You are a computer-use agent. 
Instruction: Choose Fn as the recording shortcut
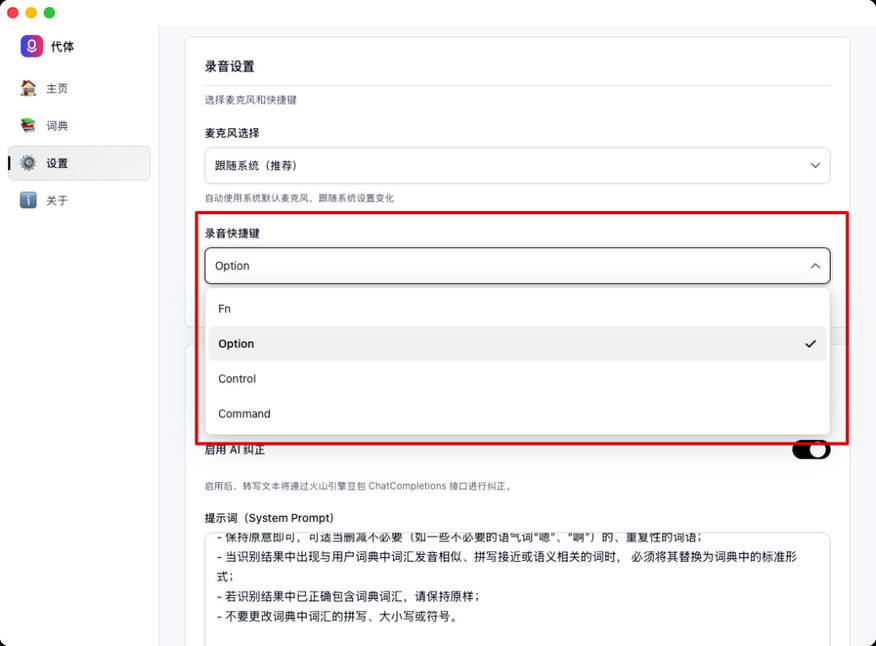(x=225, y=309)
